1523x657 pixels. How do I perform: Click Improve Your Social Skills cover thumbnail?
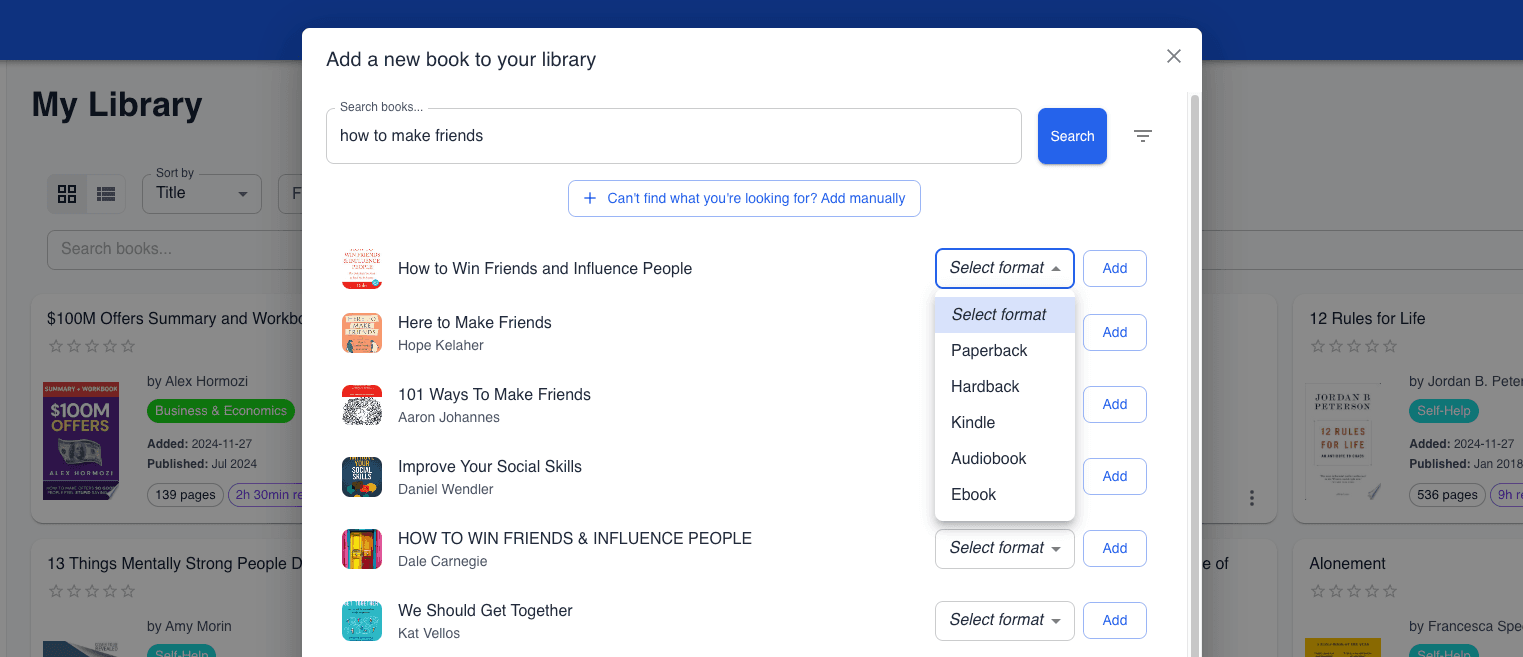[362, 477]
